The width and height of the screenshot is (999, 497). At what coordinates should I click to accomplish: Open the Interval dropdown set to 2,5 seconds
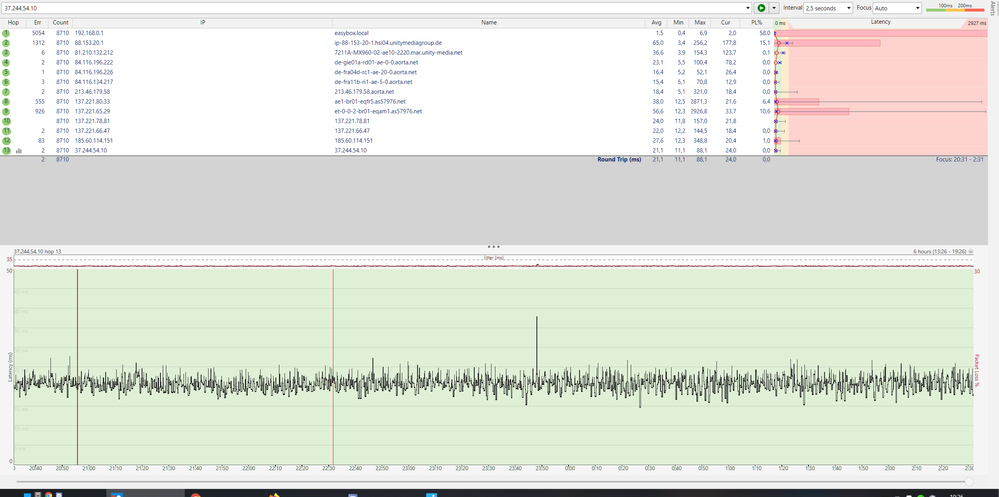pyautogui.click(x=828, y=7)
